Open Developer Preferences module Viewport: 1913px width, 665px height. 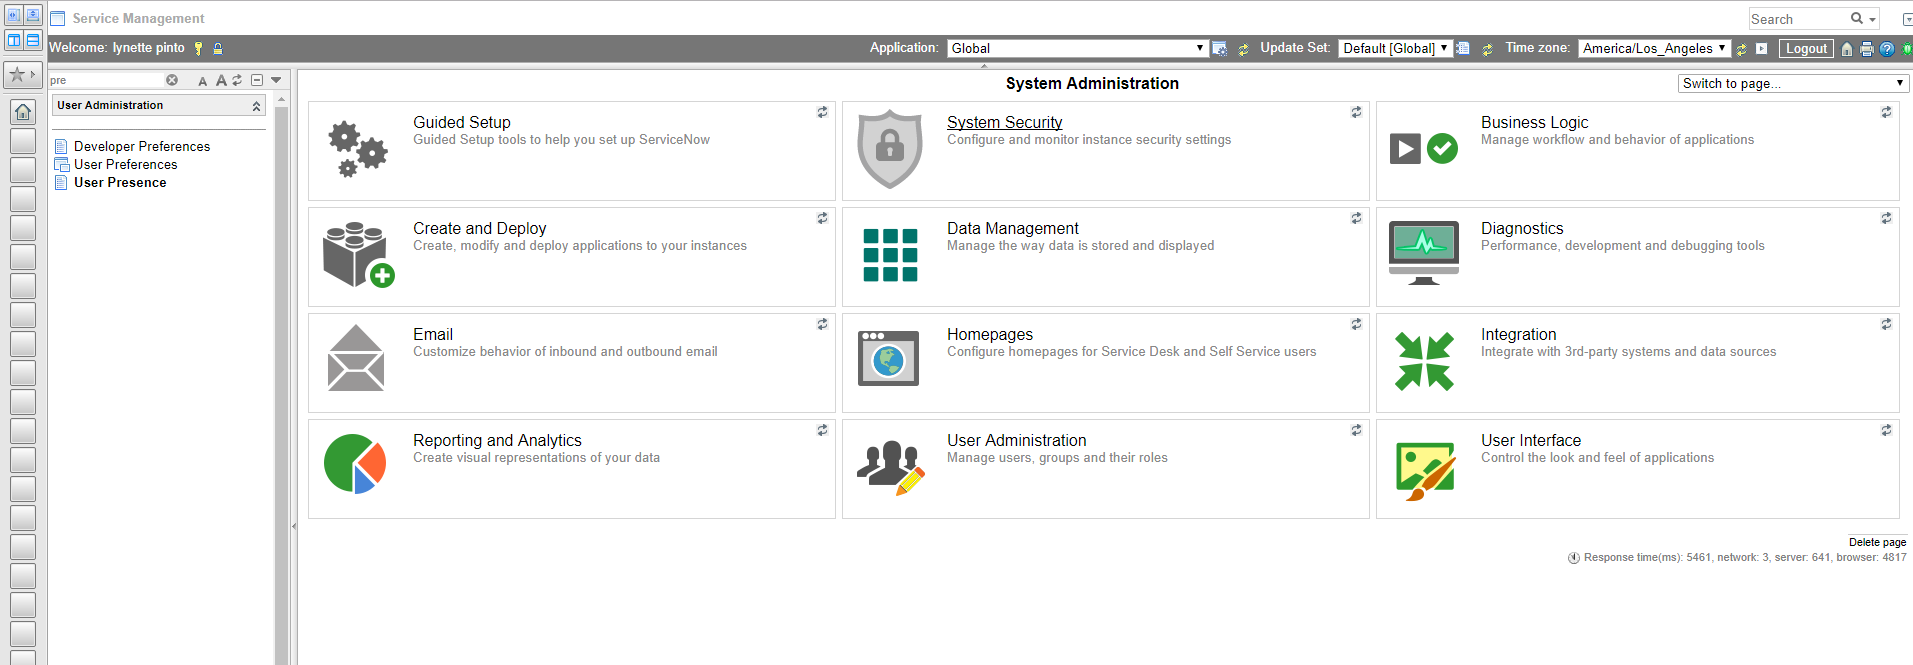pos(142,146)
